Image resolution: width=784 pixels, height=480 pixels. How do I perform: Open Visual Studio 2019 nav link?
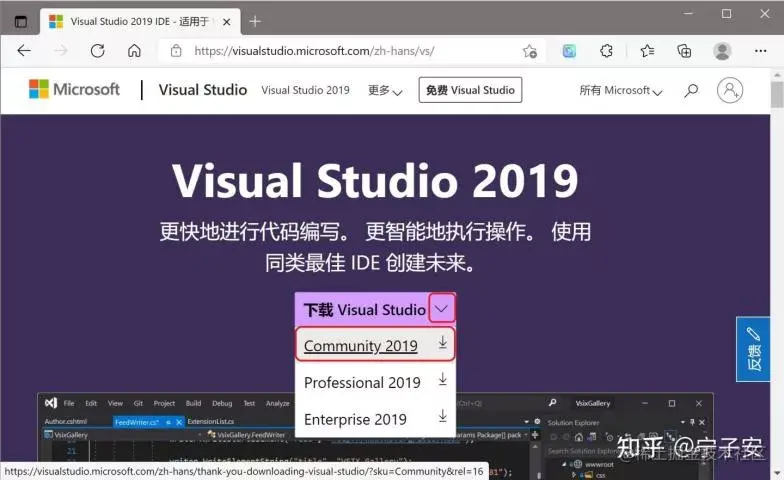[x=305, y=90]
